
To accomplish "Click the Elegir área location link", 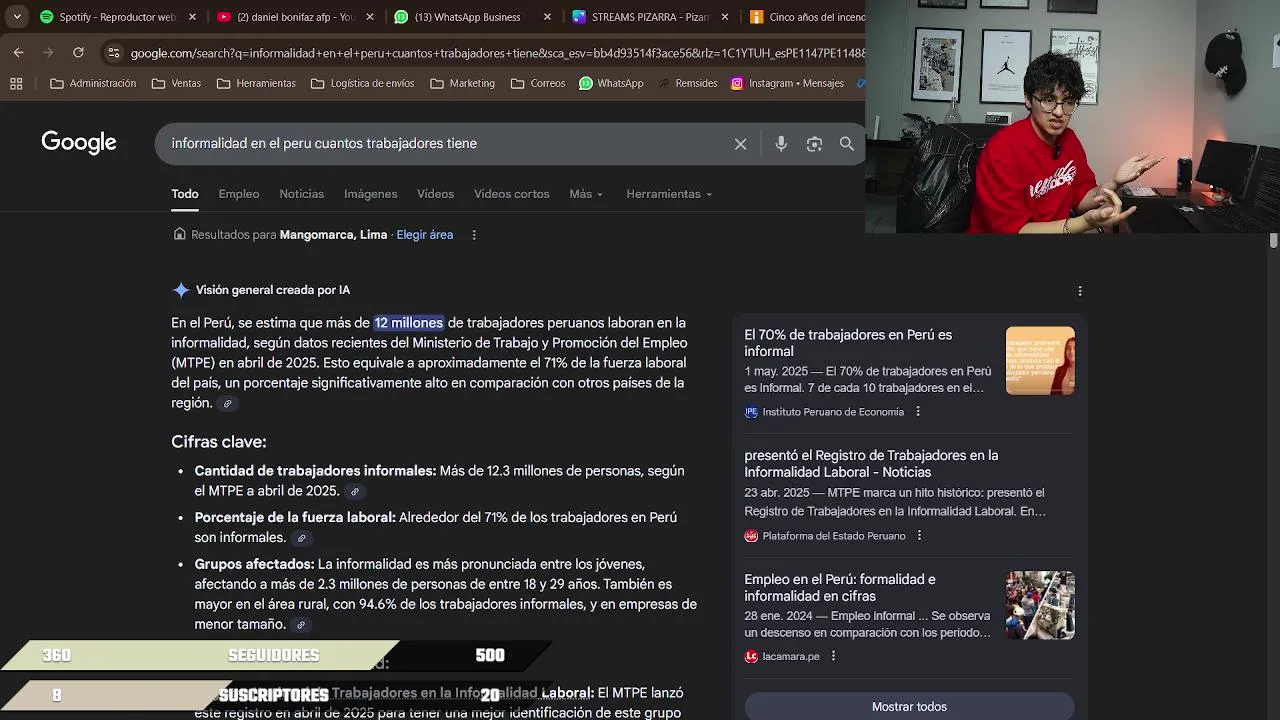I will pos(425,235).
